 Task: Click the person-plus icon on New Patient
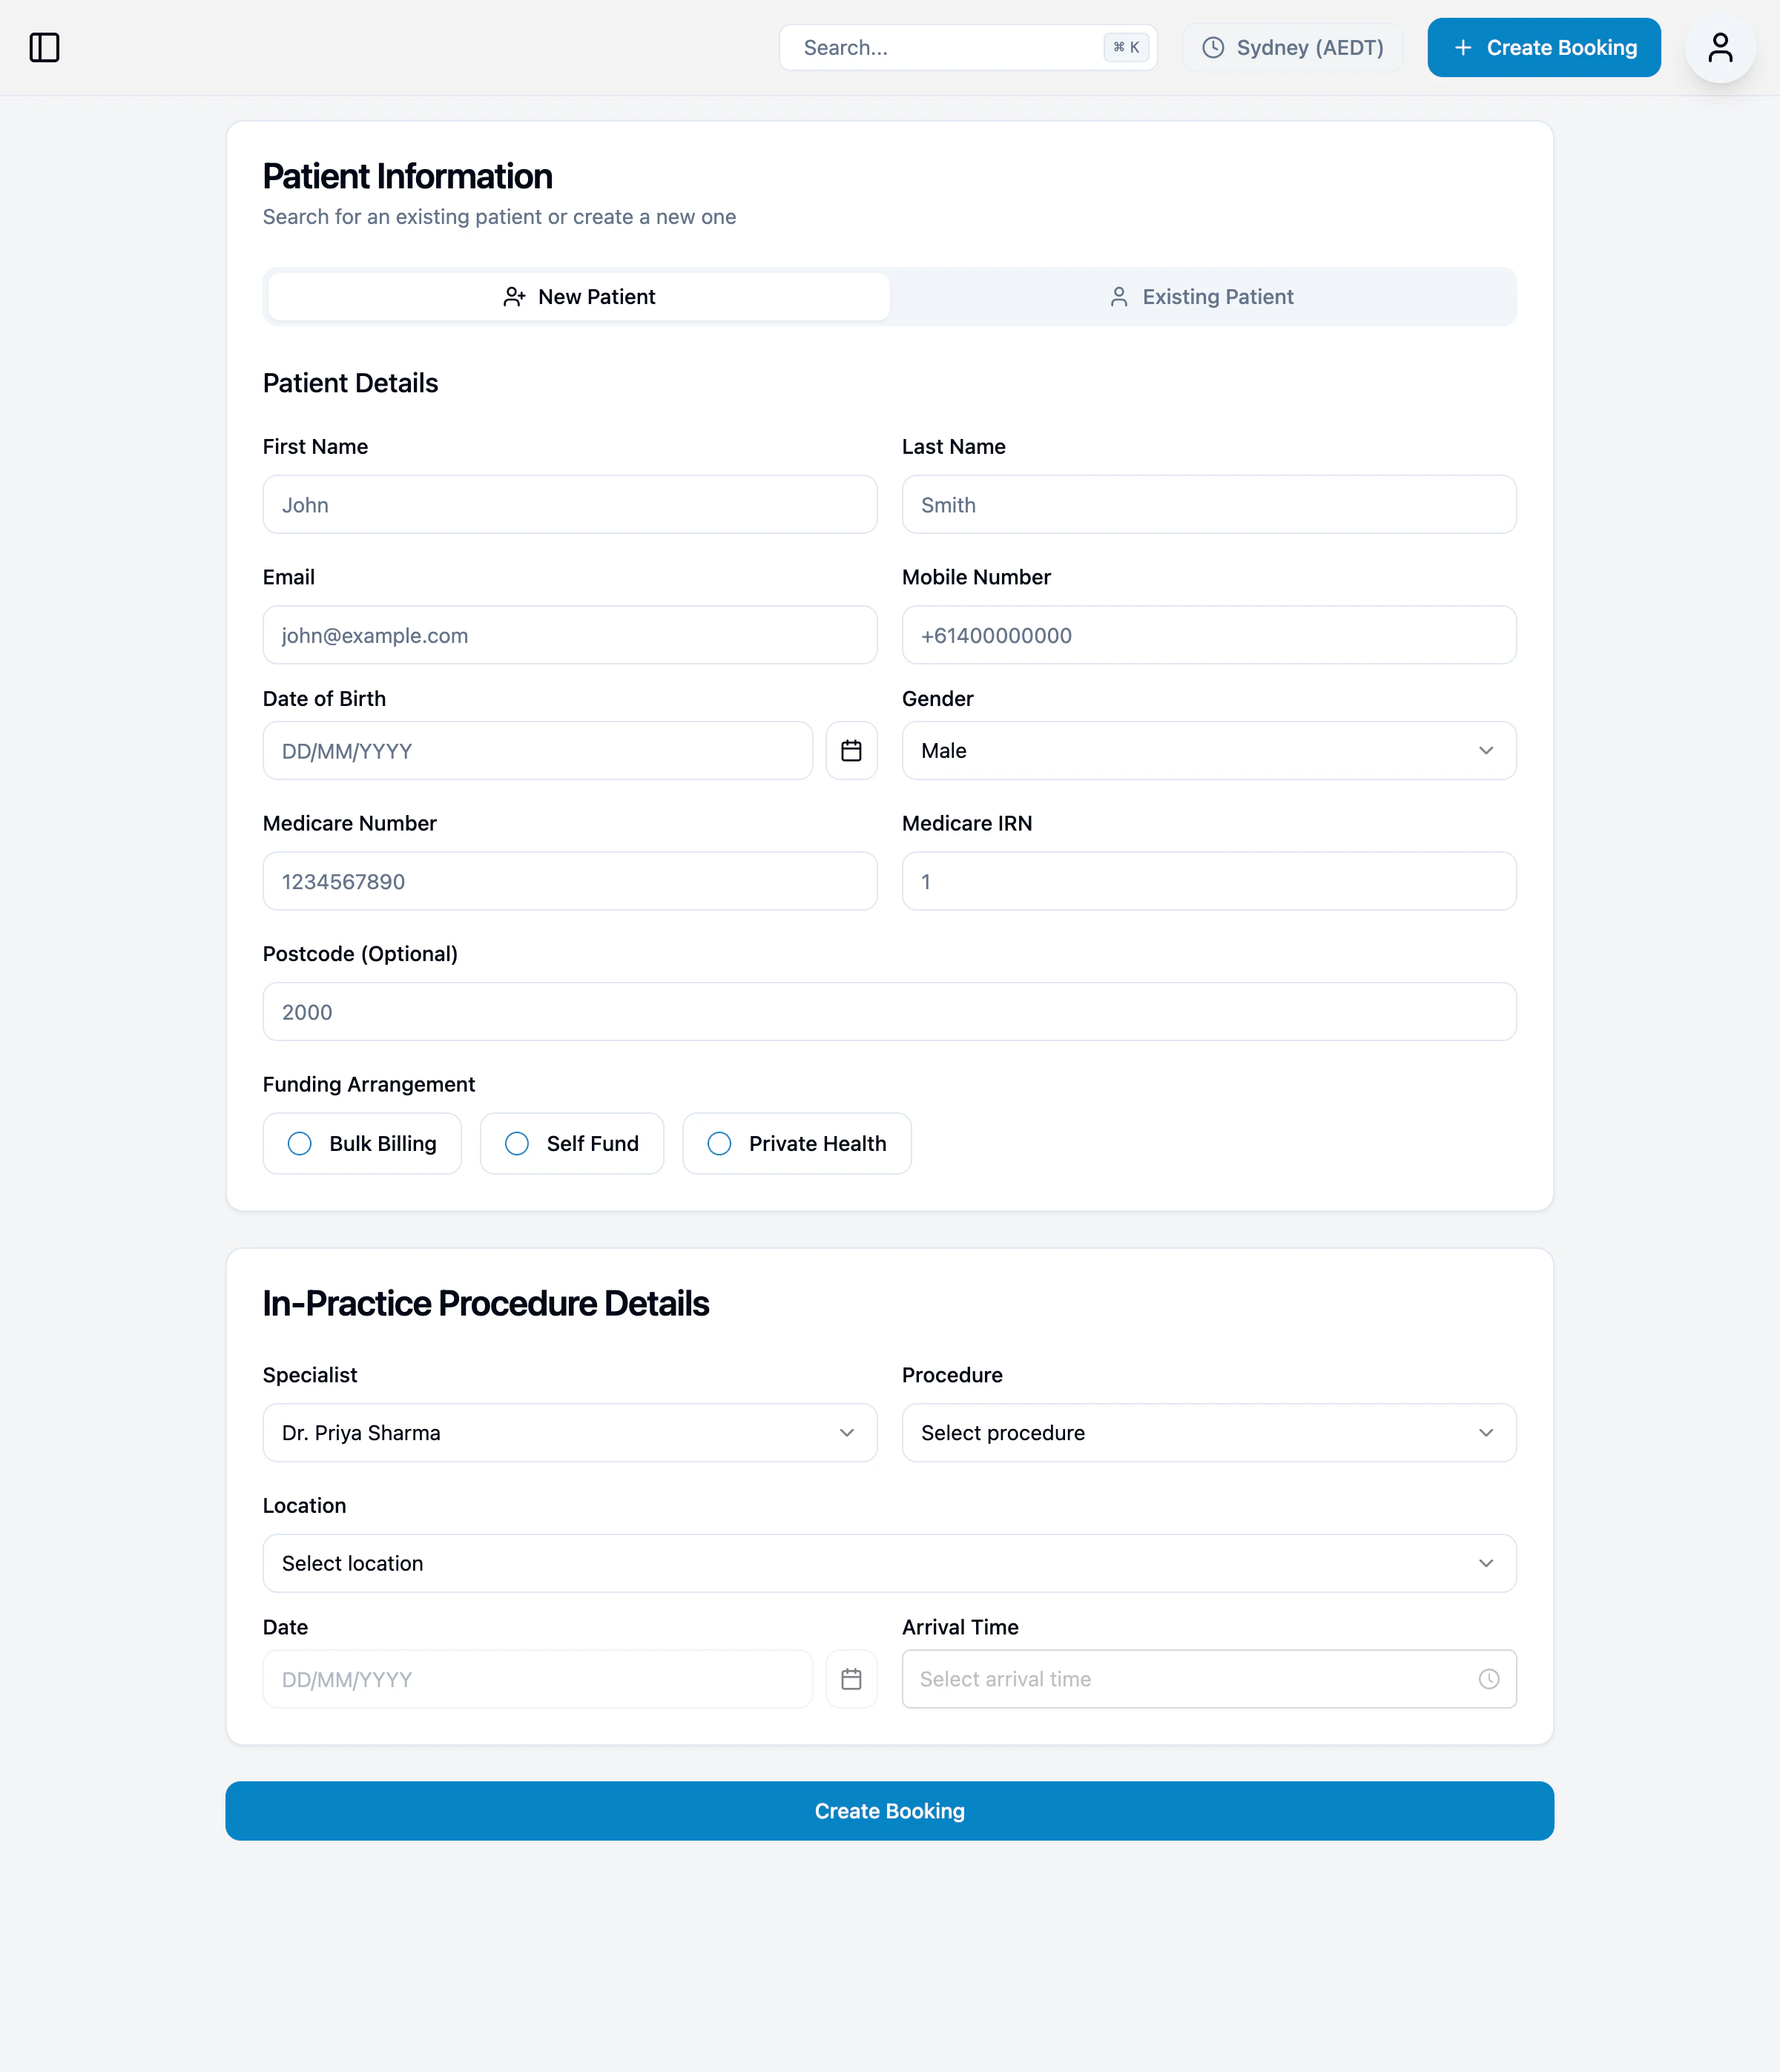tap(513, 296)
